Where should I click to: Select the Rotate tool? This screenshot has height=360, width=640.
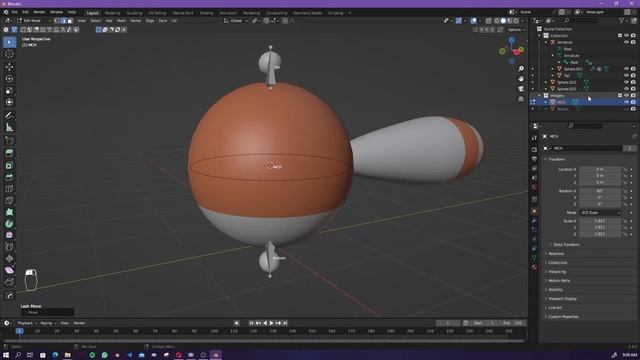coord(9,78)
